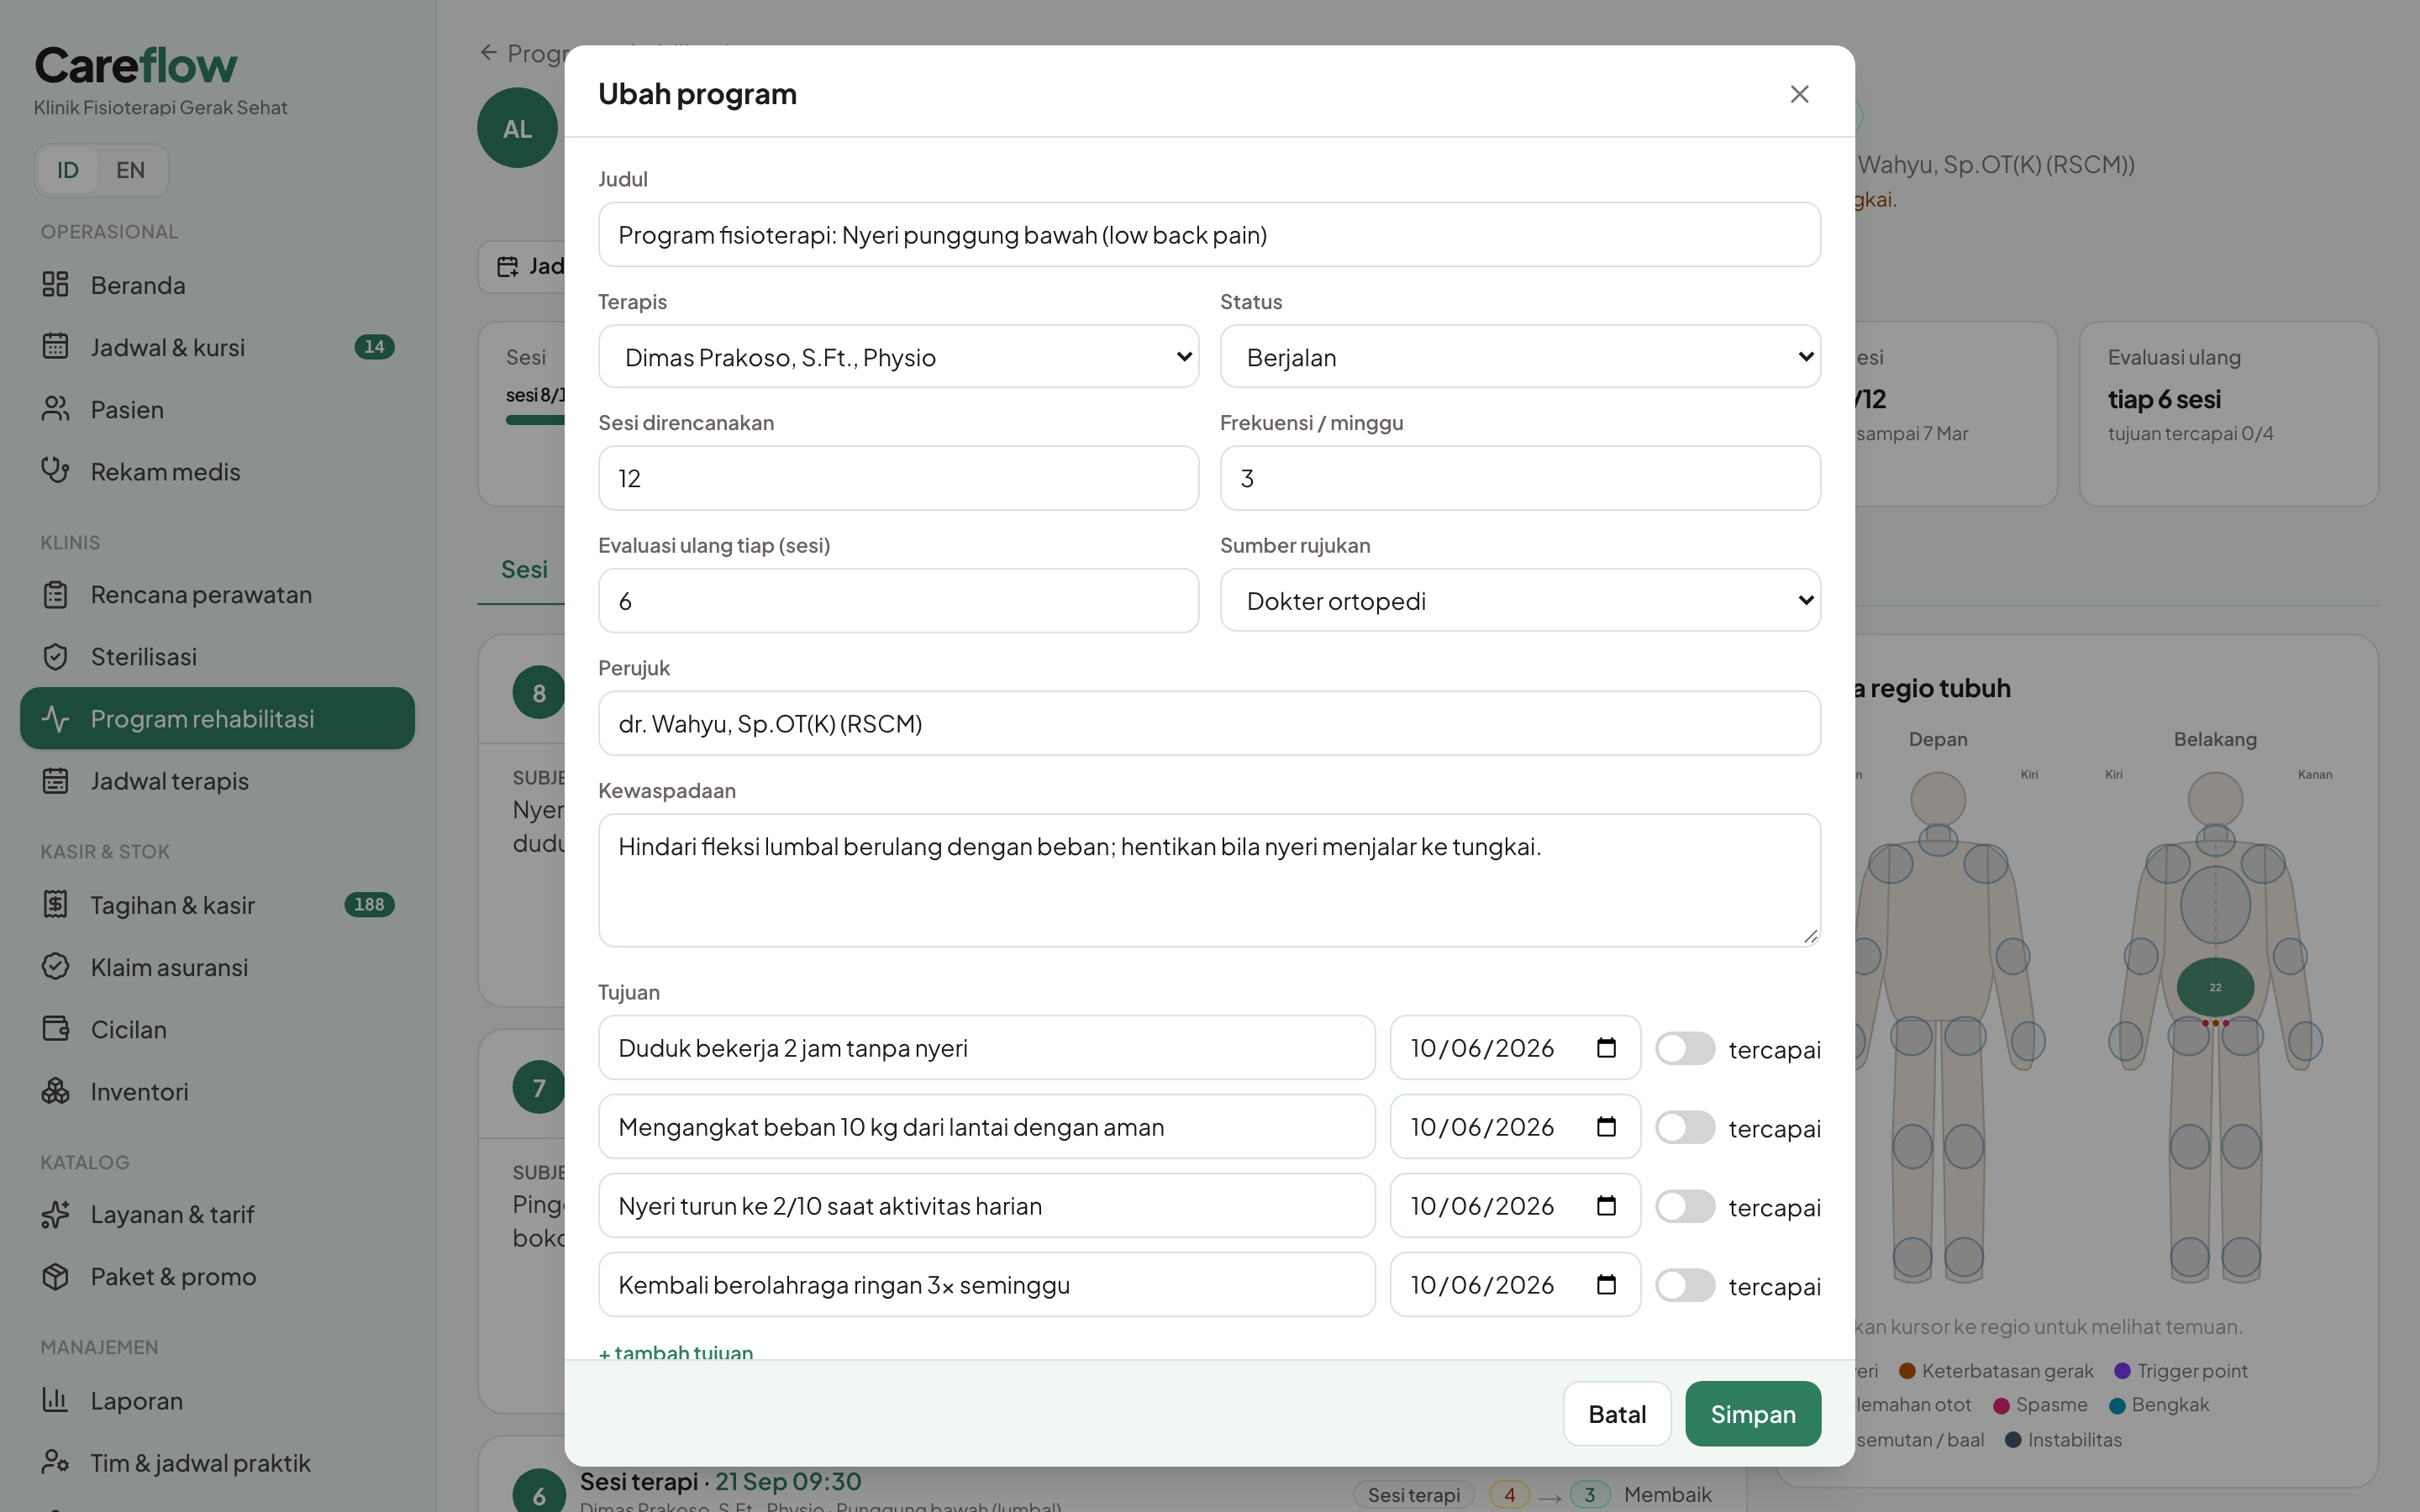Click the Judul input field

1209,235
